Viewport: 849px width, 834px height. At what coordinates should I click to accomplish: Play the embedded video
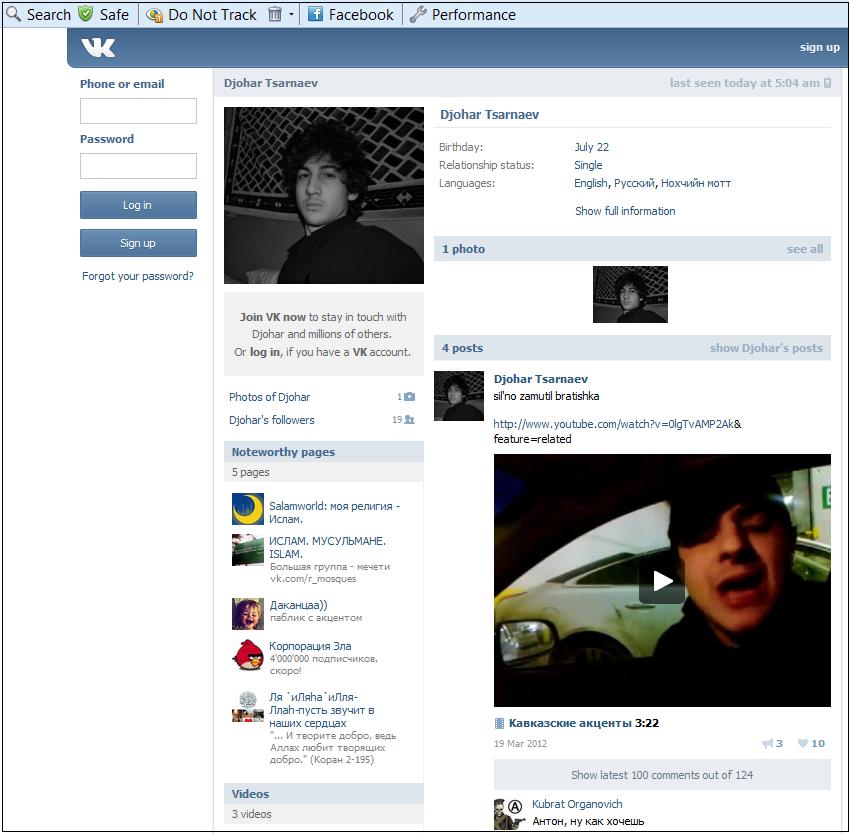point(662,581)
